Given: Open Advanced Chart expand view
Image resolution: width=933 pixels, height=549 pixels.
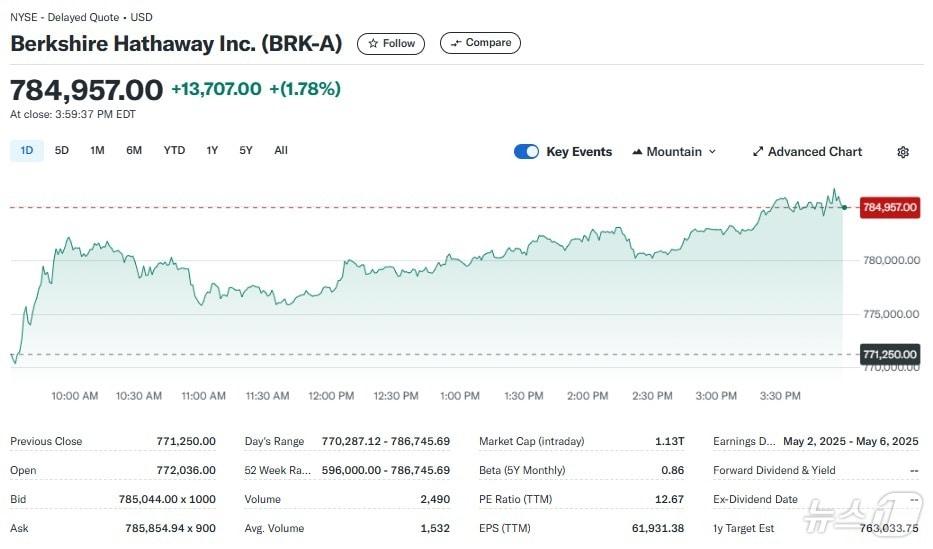Looking at the screenshot, I should click(x=807, y=152).
